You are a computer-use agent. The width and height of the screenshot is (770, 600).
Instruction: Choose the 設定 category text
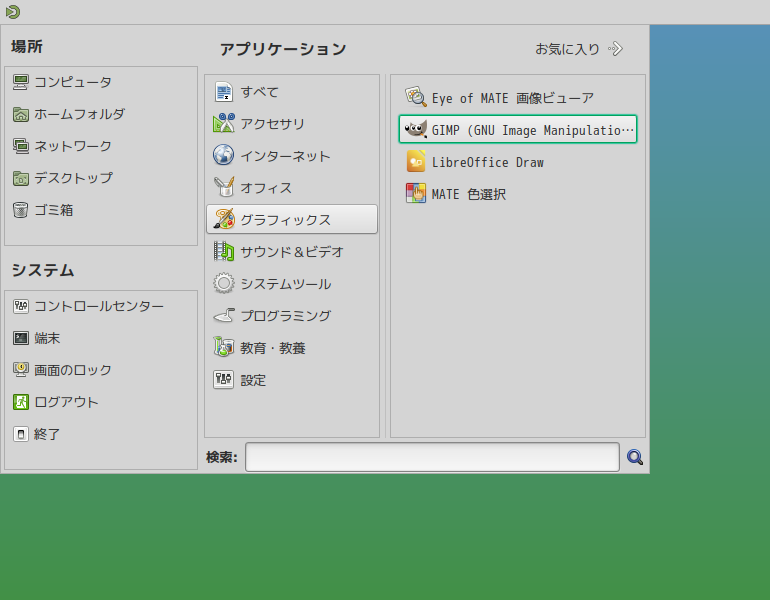click(x=253, y=380)
